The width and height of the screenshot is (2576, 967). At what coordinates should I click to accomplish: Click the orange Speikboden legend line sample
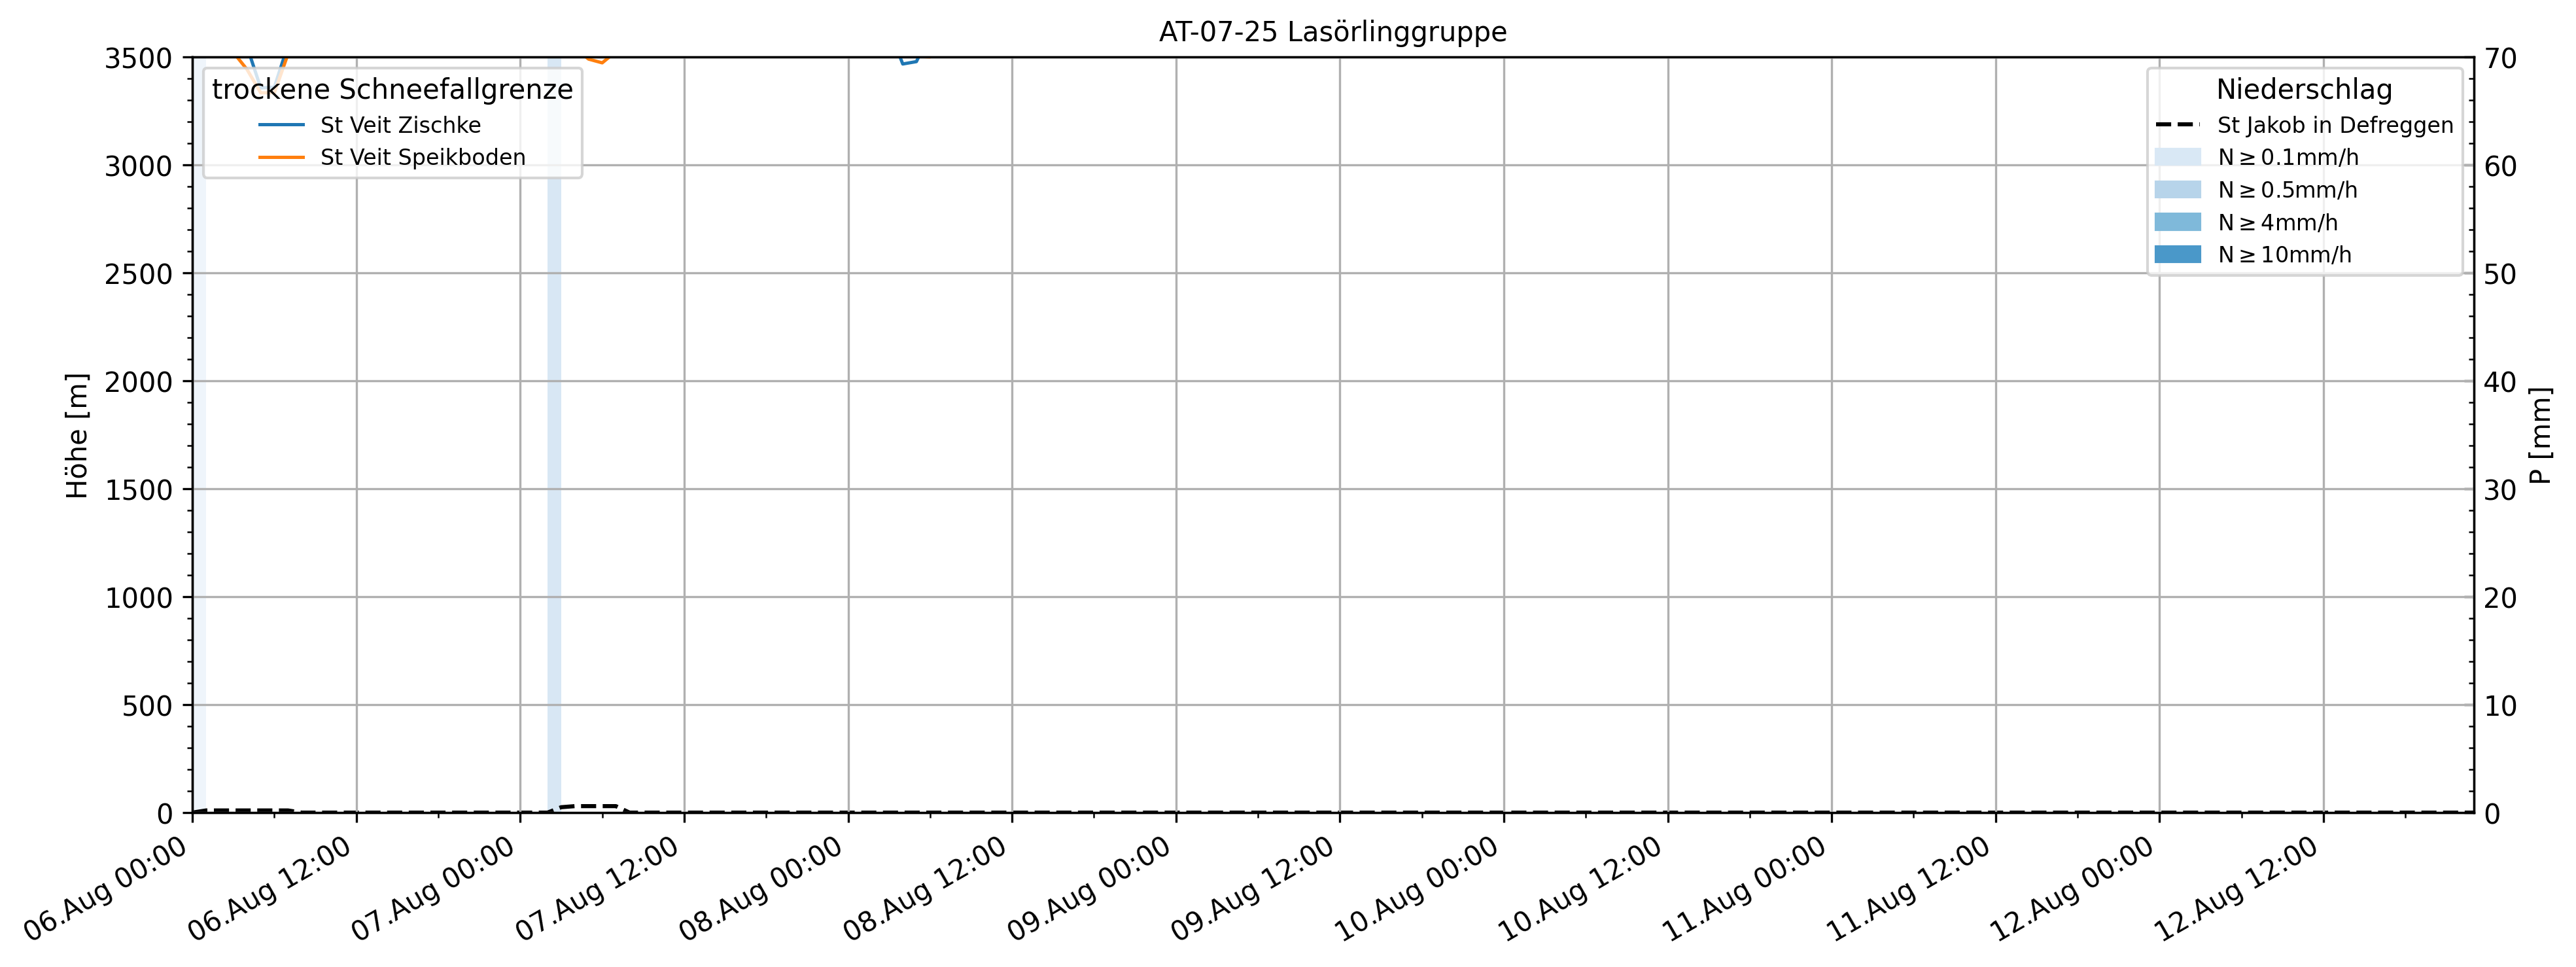pyautogui.click(x=281, y=157)
